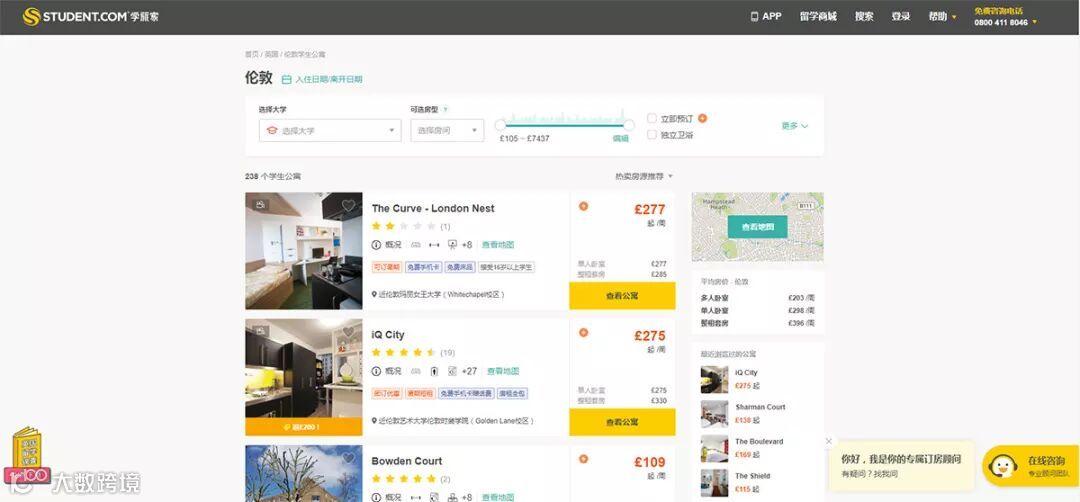Open 查看地图 link for The Curve

coord(498,244)
